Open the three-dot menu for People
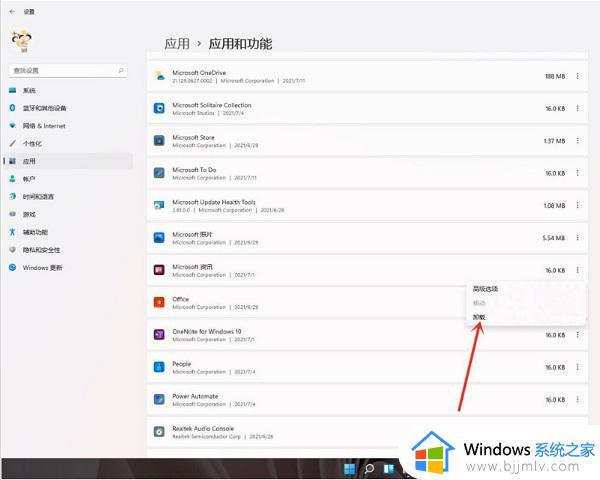The height and width of the screenshot is (480, 600). point(577,367)
